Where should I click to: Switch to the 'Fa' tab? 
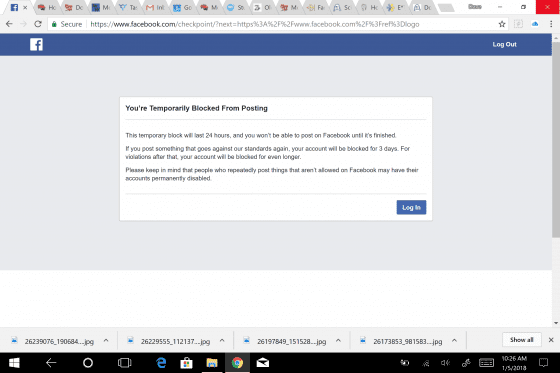316,8
